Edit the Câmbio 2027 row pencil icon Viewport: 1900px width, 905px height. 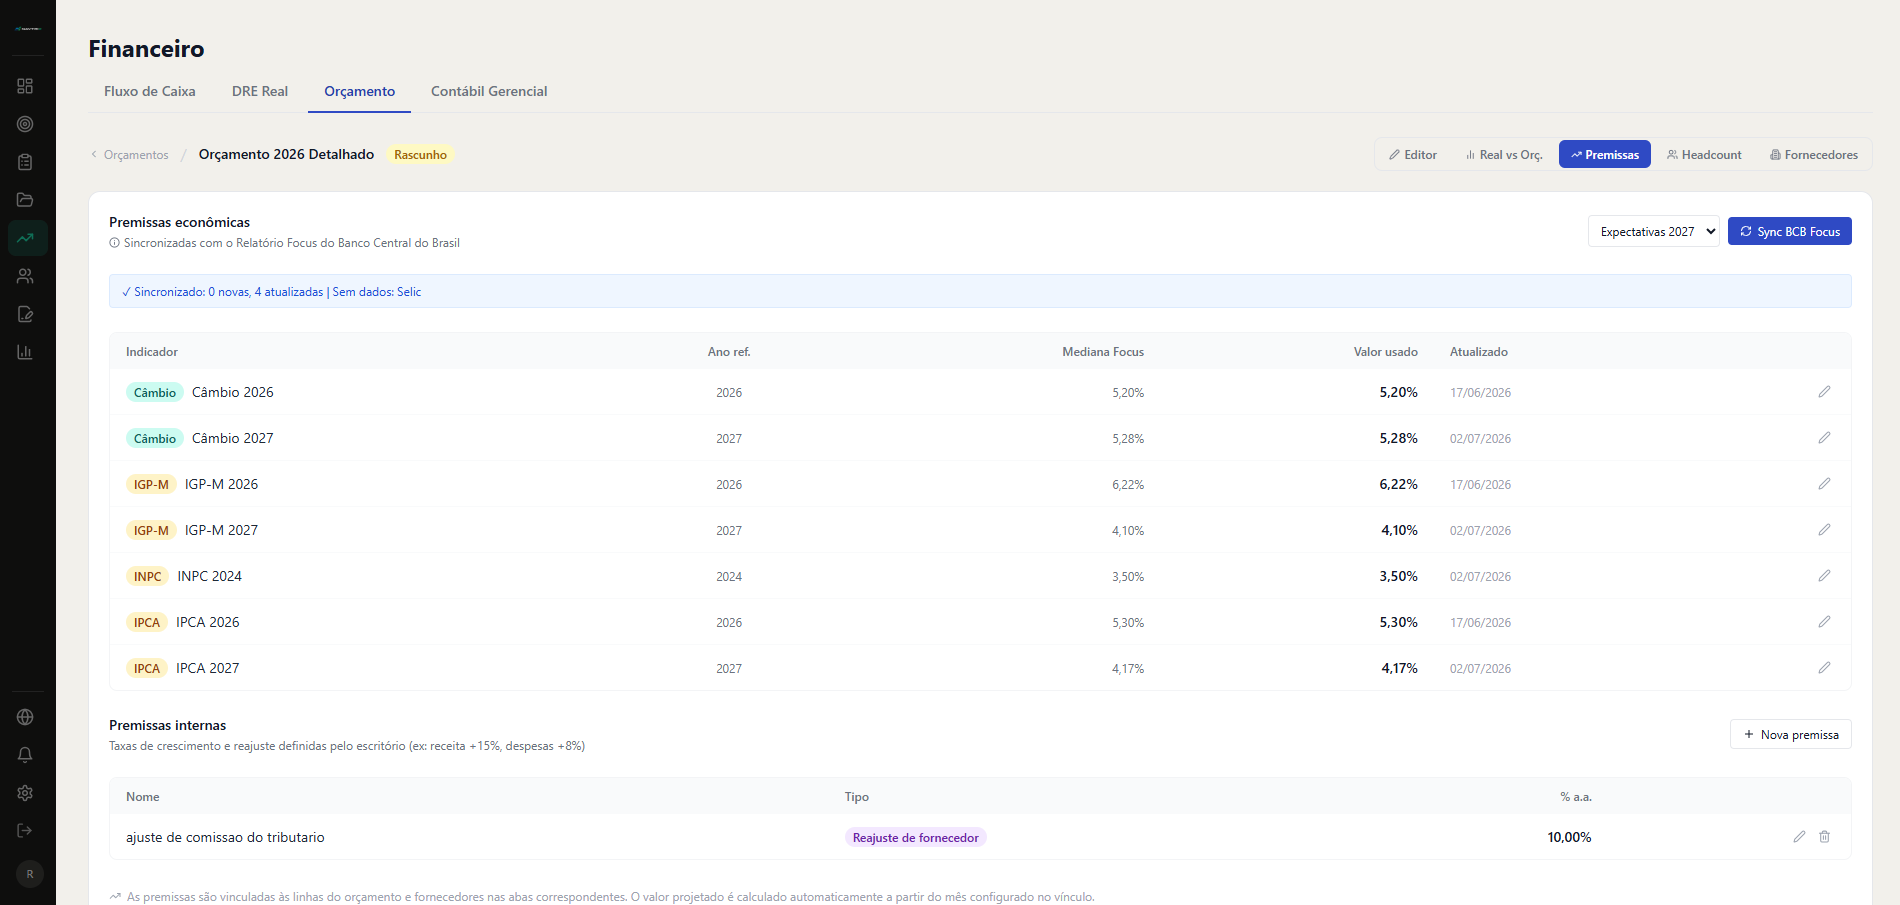[1824, 438]
